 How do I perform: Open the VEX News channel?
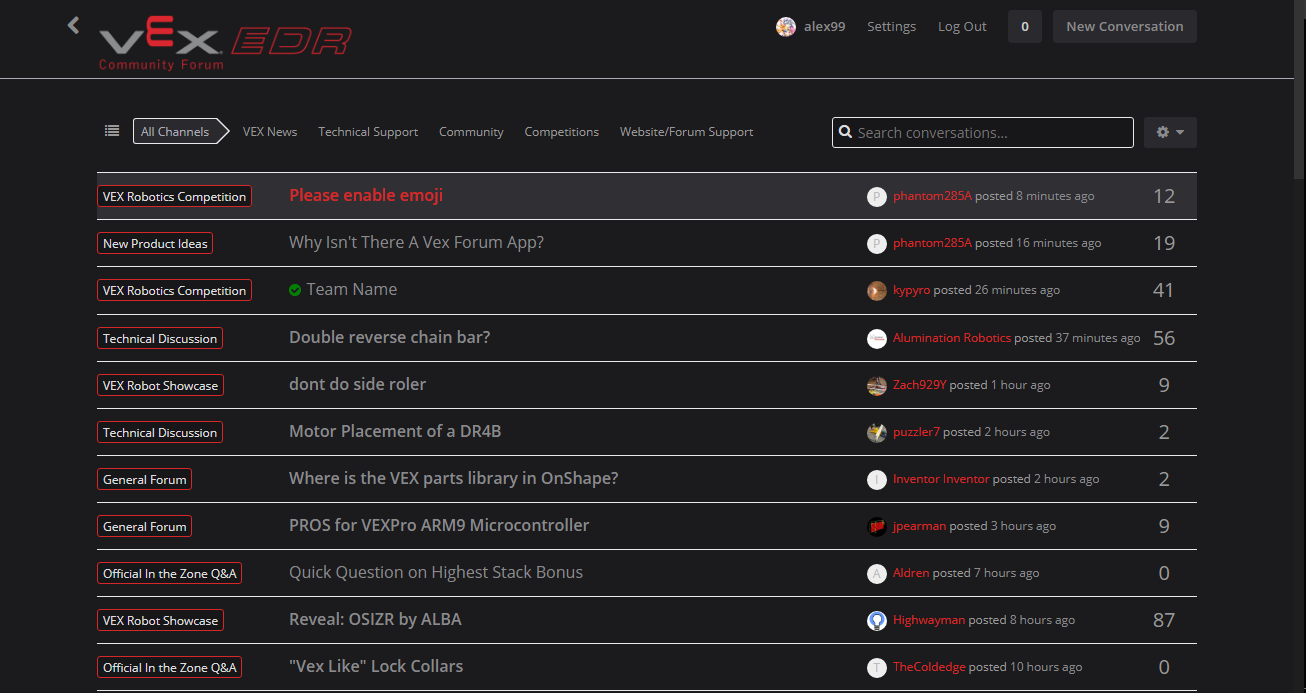pyautogui.click(x=270, y=132)
